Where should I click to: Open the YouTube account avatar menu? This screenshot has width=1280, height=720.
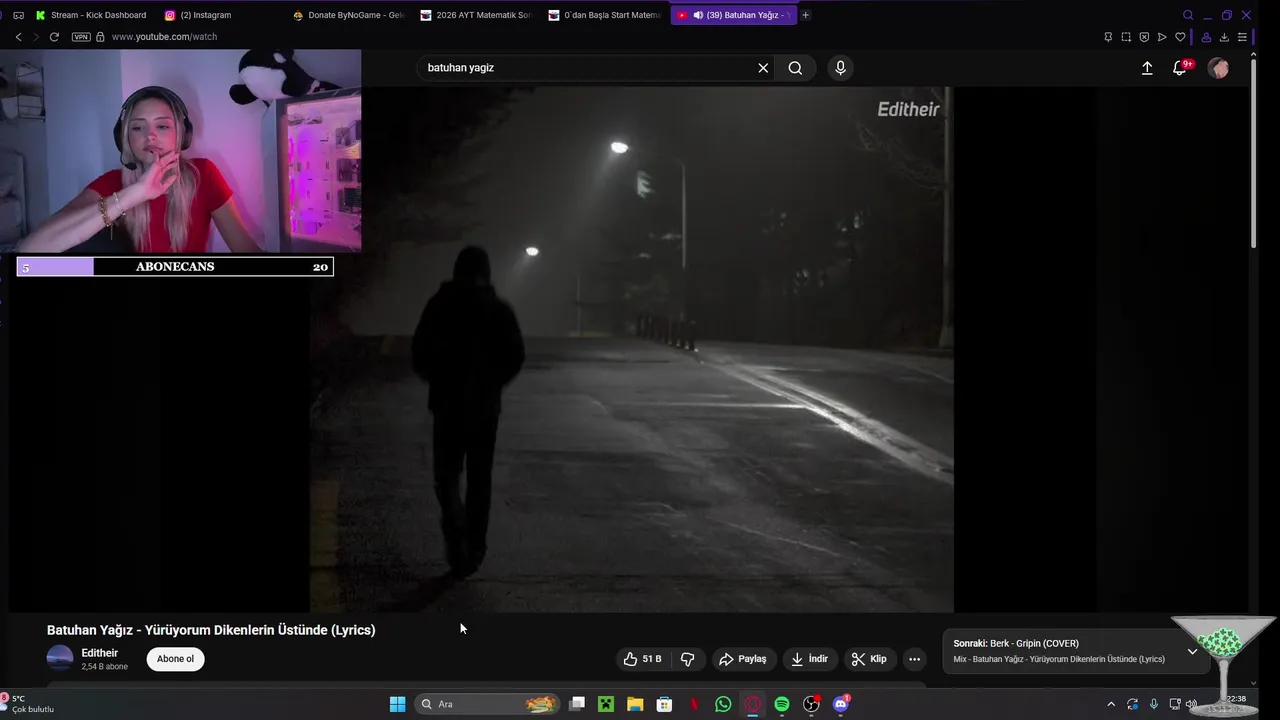pyautogui.click(x=1218, y=68)
